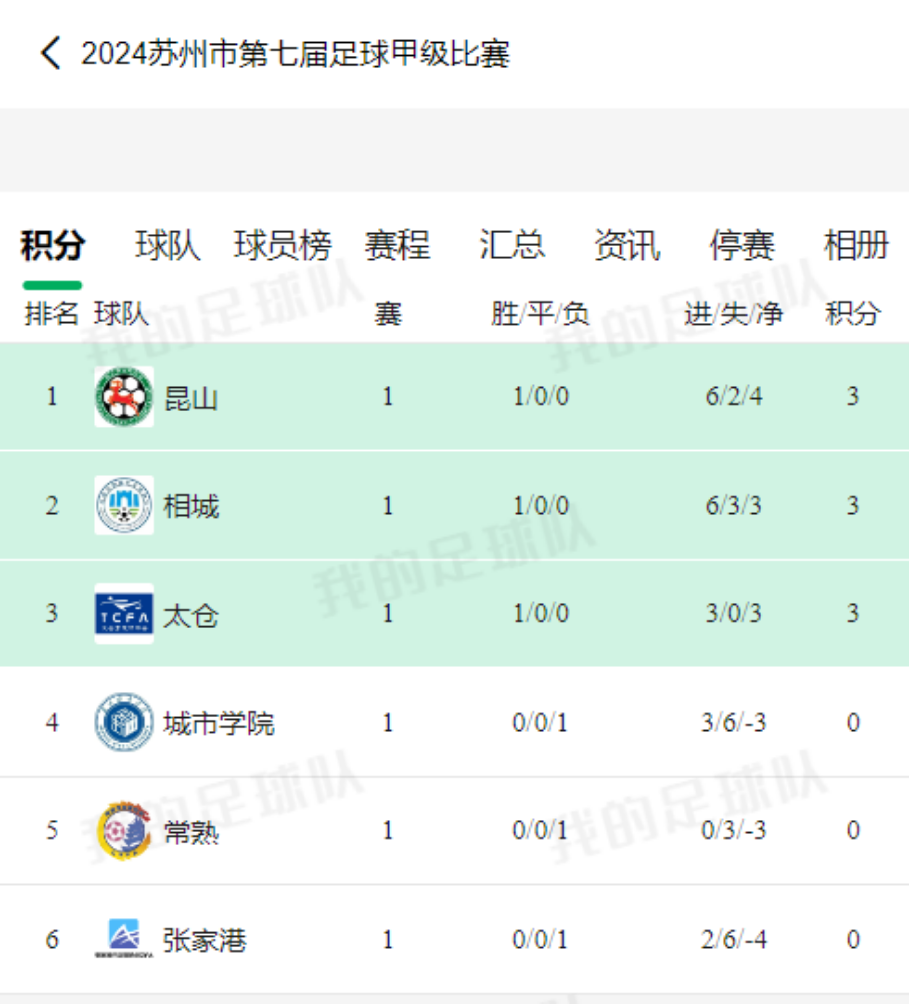
Task: Switch to the 相册 tab
Action: [x=857, y=245]
